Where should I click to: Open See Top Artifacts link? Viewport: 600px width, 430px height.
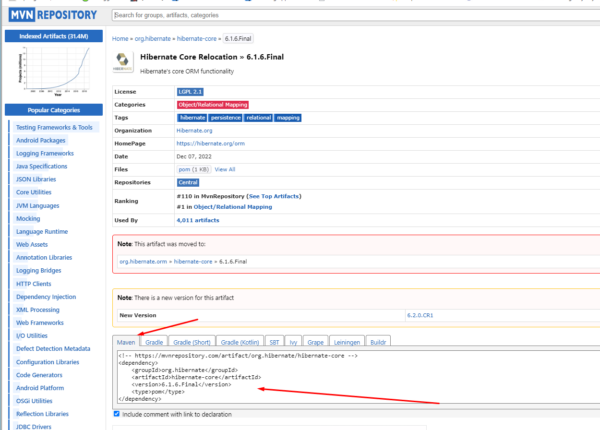coord(274,196)
